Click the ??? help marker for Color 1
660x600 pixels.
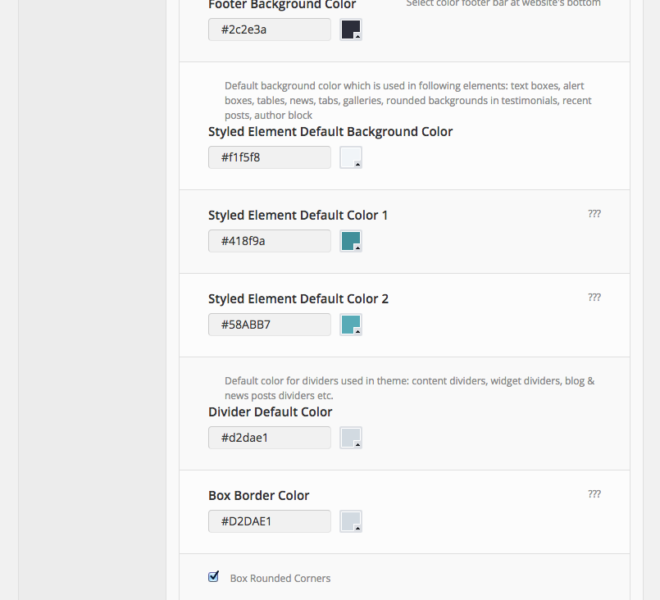pyautogui.click(x=594, y=214)
